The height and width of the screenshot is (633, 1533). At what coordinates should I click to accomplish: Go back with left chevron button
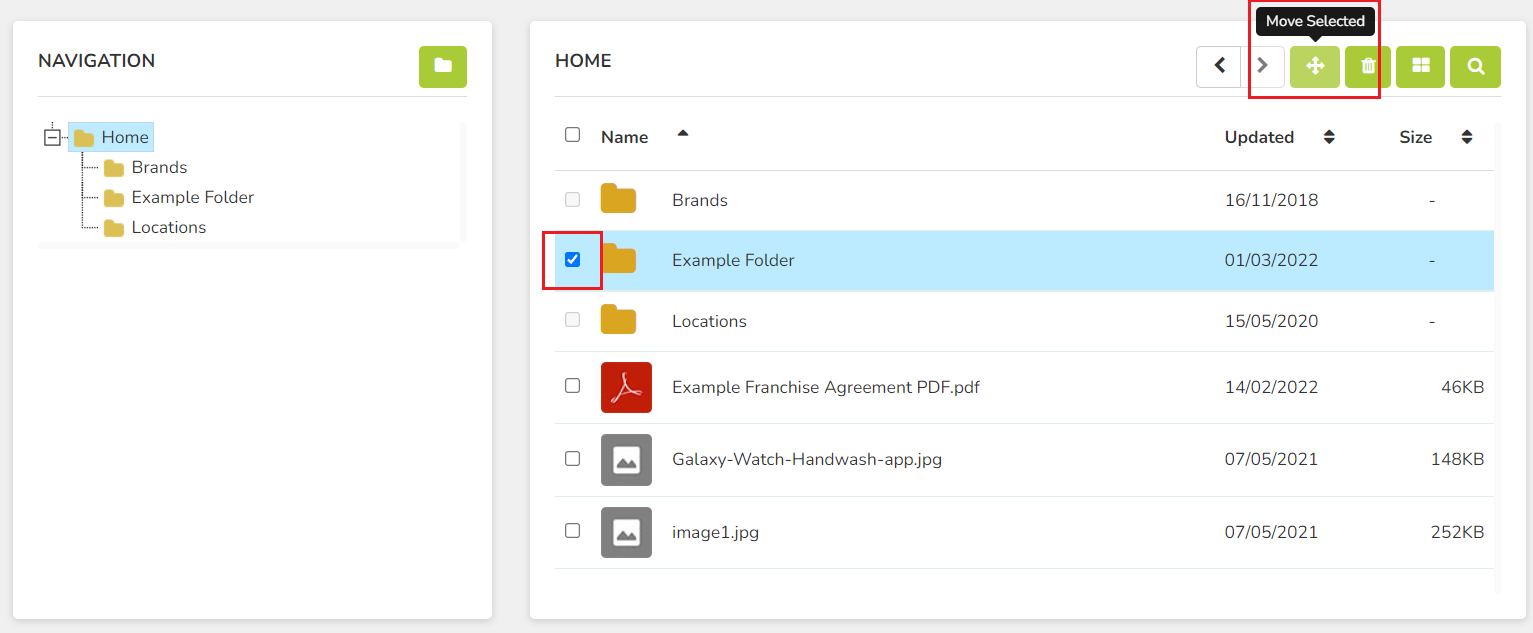1219,66
